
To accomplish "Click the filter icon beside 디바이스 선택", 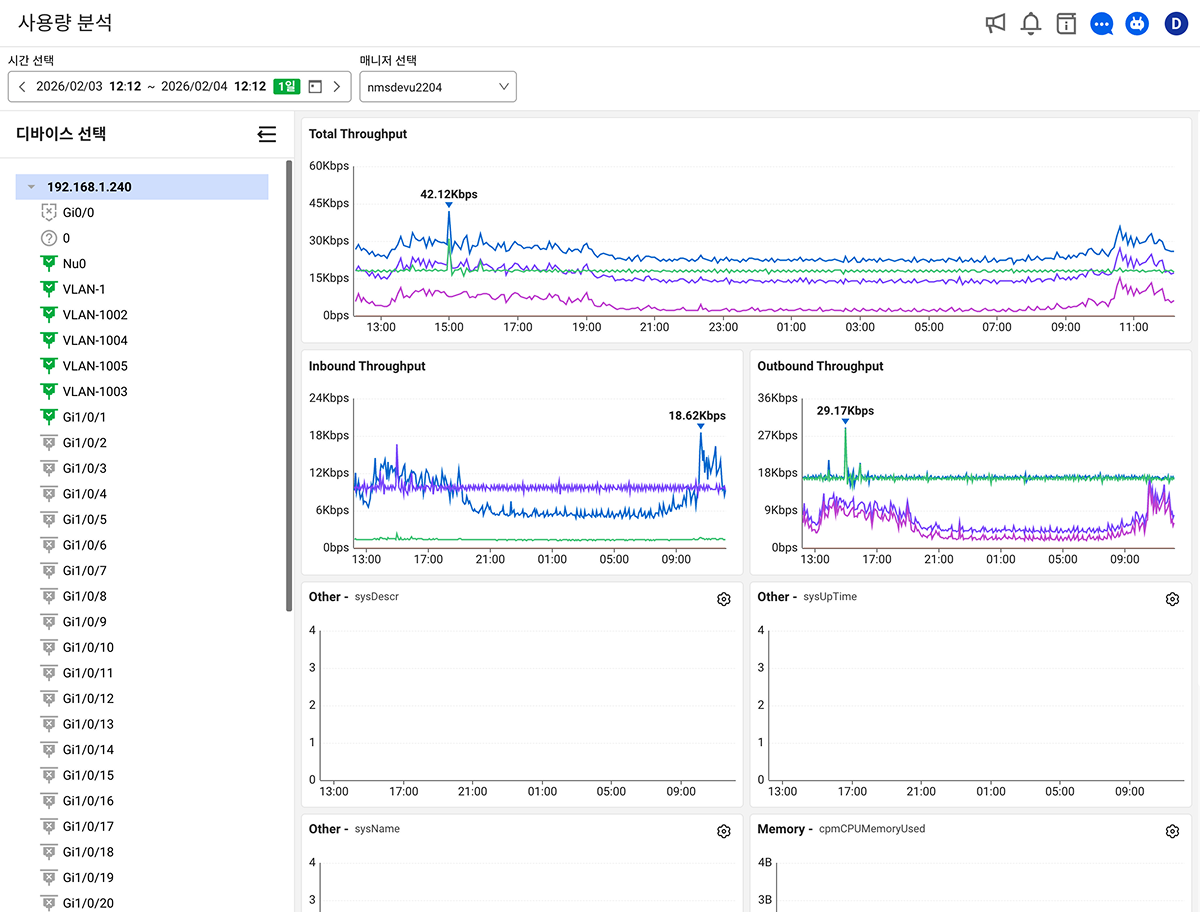I will [266, 133].
